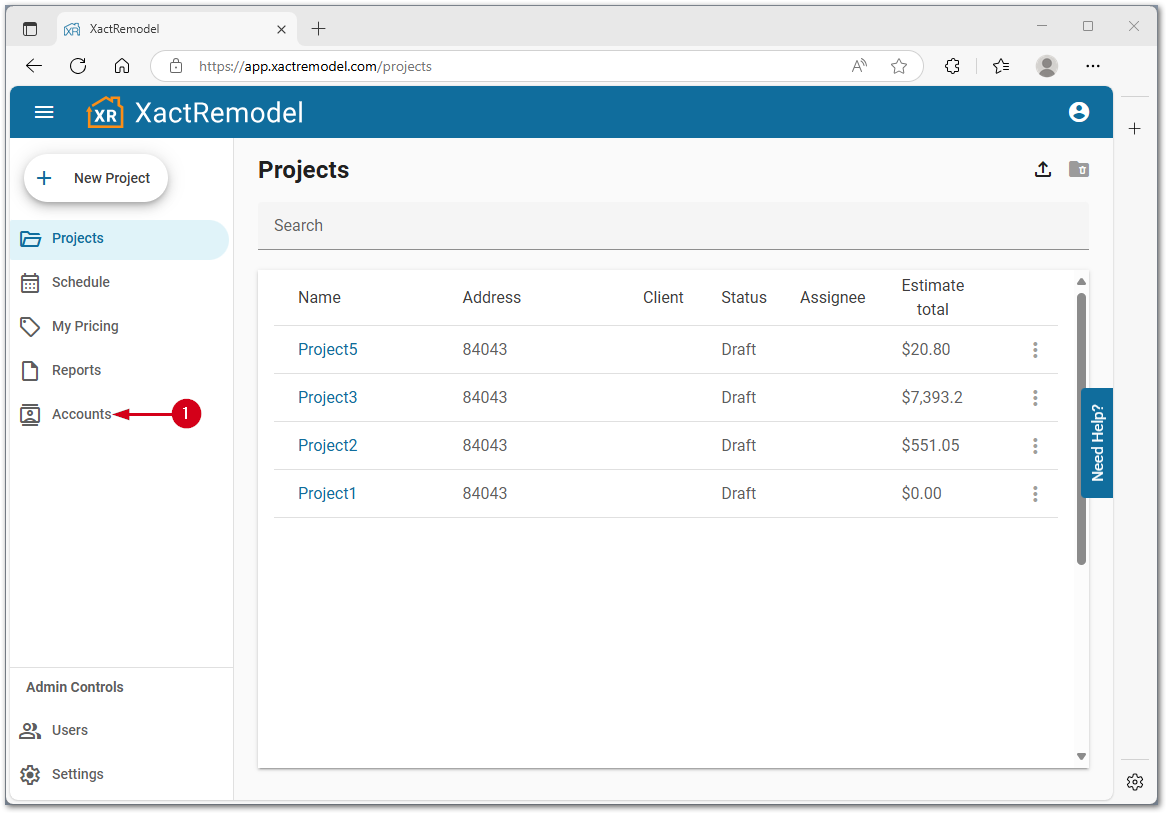Viewport: 1167px width, 814px height.
Task: Open the Schedule section
Action: pyautogui.click(x=80, y=283)
